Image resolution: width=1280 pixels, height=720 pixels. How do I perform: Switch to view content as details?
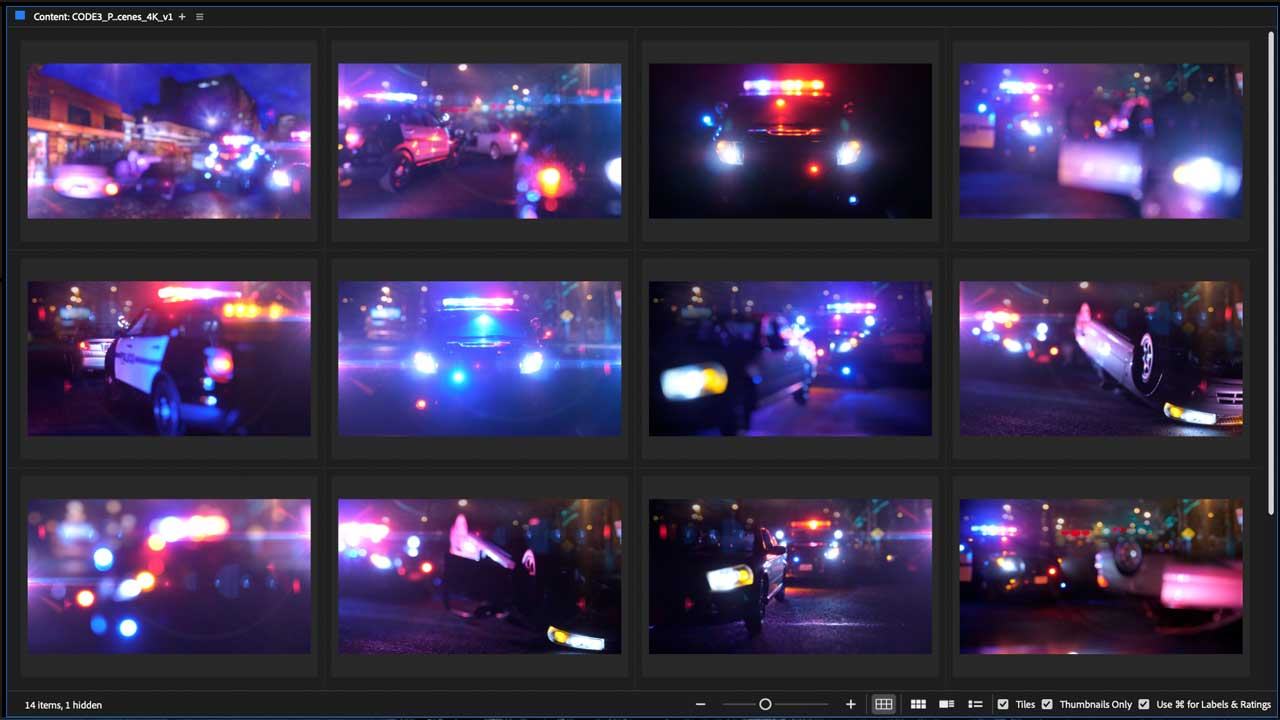(x=946, y=705)
